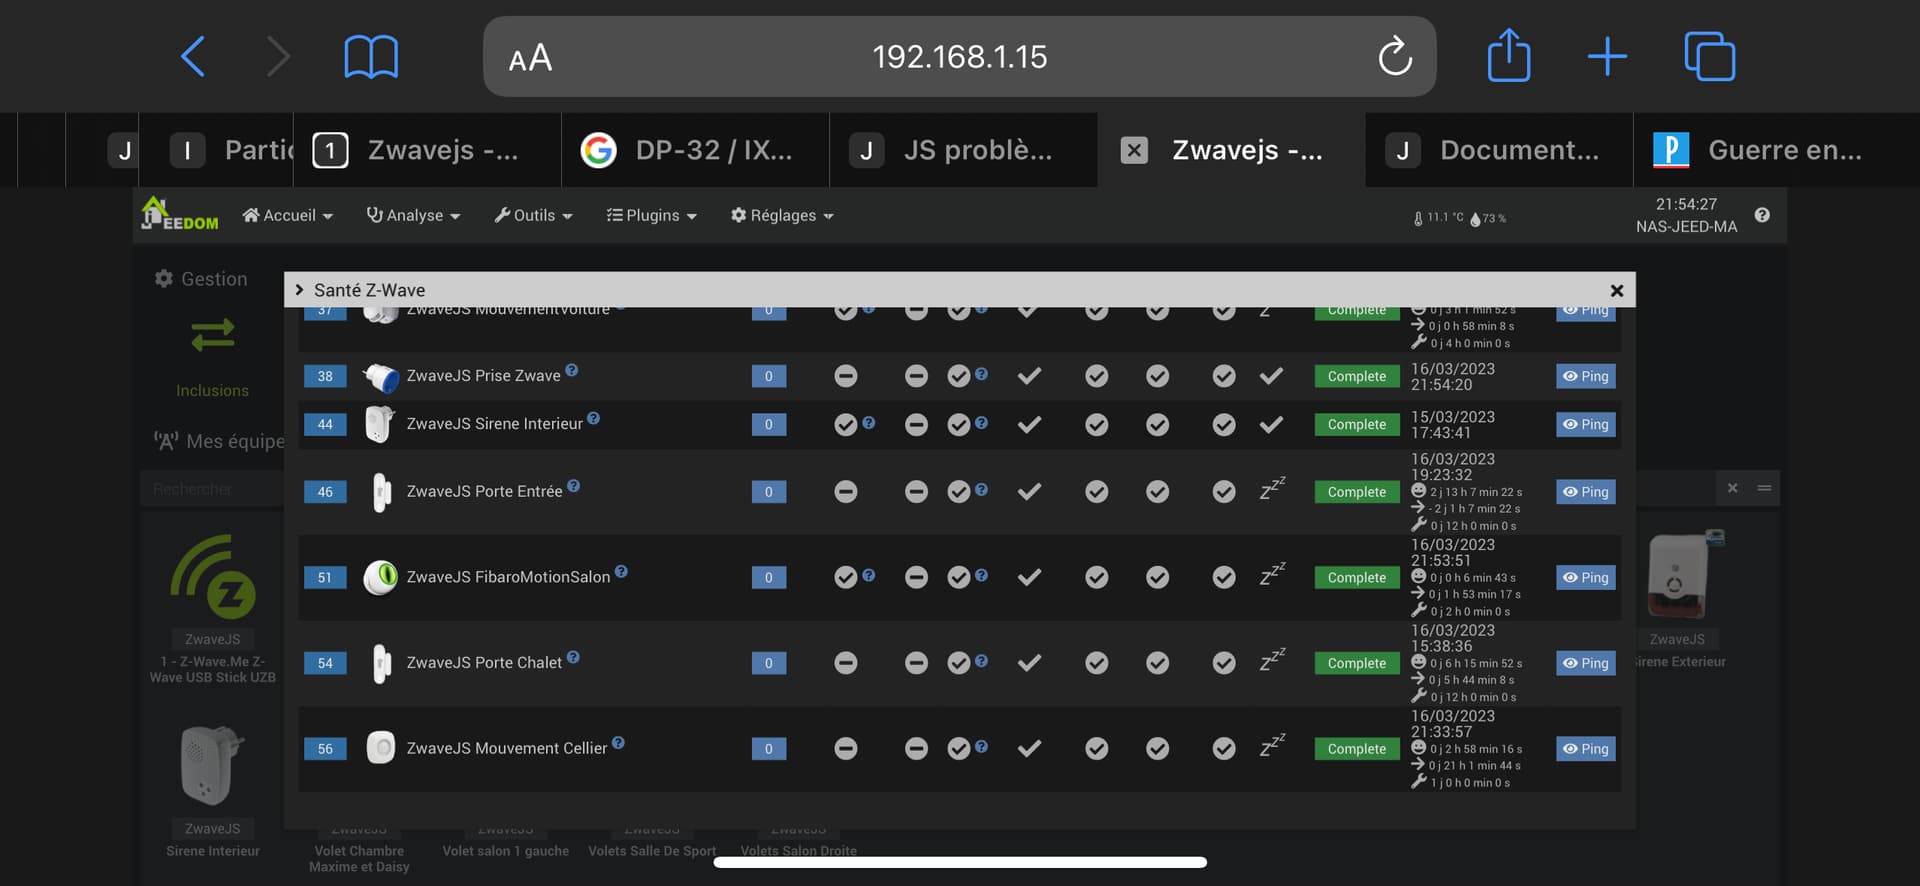Click the Jeedom logo icon
The height and width of the screenshot is (886, 1920).
click(x=180, y=214)
